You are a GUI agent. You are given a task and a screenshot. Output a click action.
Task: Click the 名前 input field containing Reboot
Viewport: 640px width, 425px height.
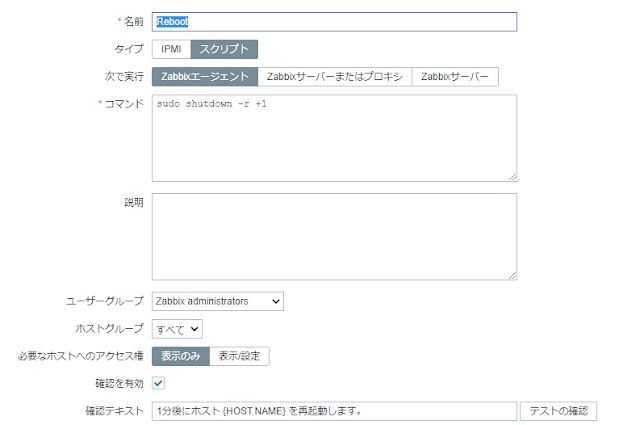334,22
